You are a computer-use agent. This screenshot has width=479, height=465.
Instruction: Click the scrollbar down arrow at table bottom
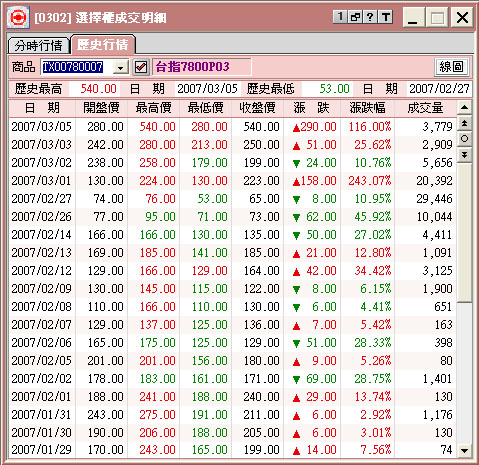pyautogui.click(x=465, y=451)
